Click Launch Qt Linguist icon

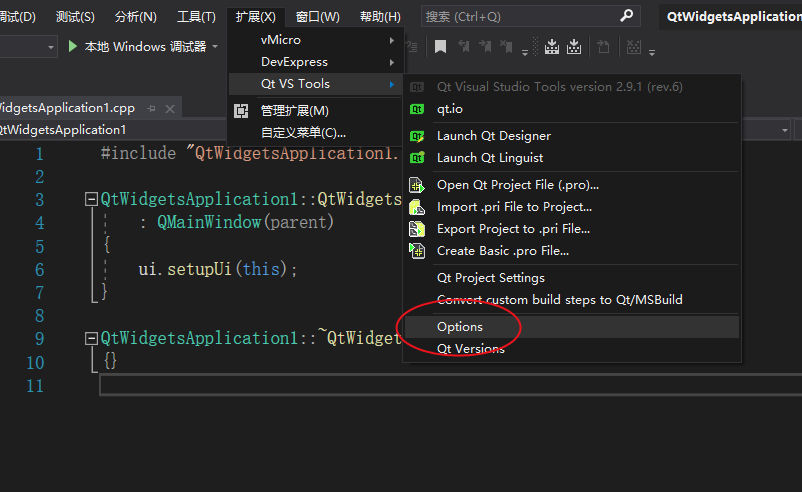tap(417, 158)
